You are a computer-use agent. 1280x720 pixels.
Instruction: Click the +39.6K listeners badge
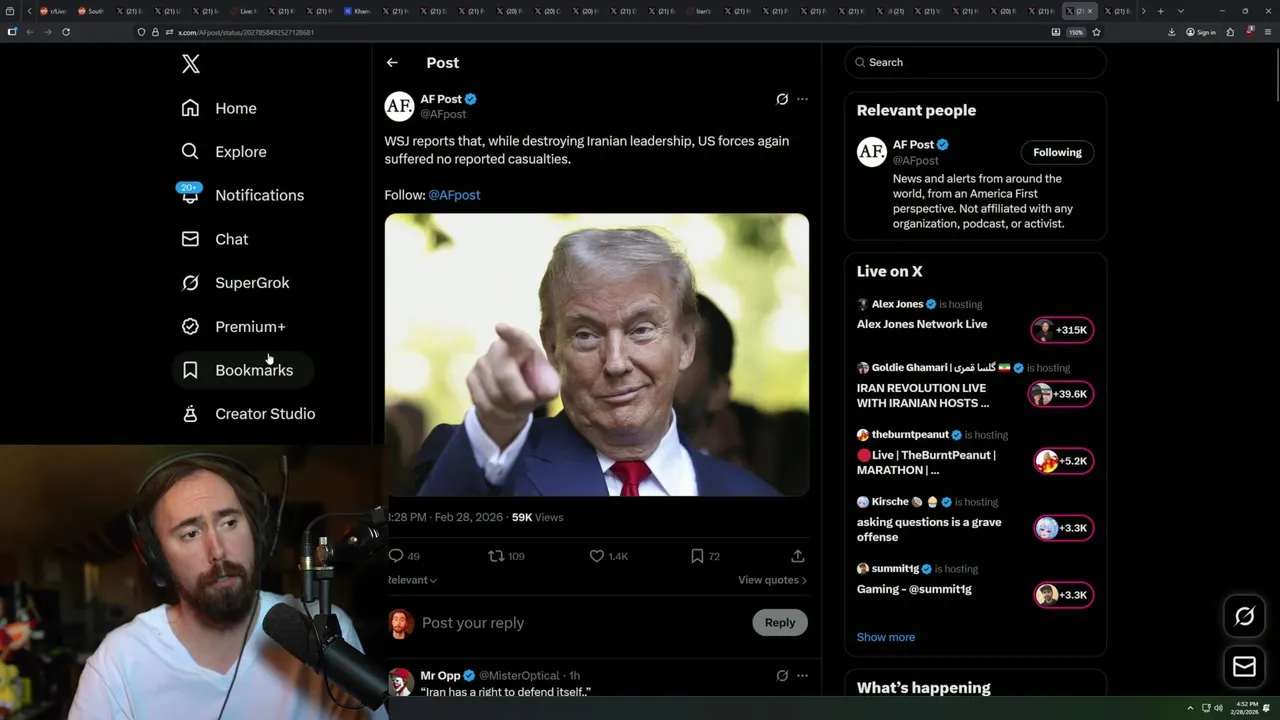click(1062, 394)
